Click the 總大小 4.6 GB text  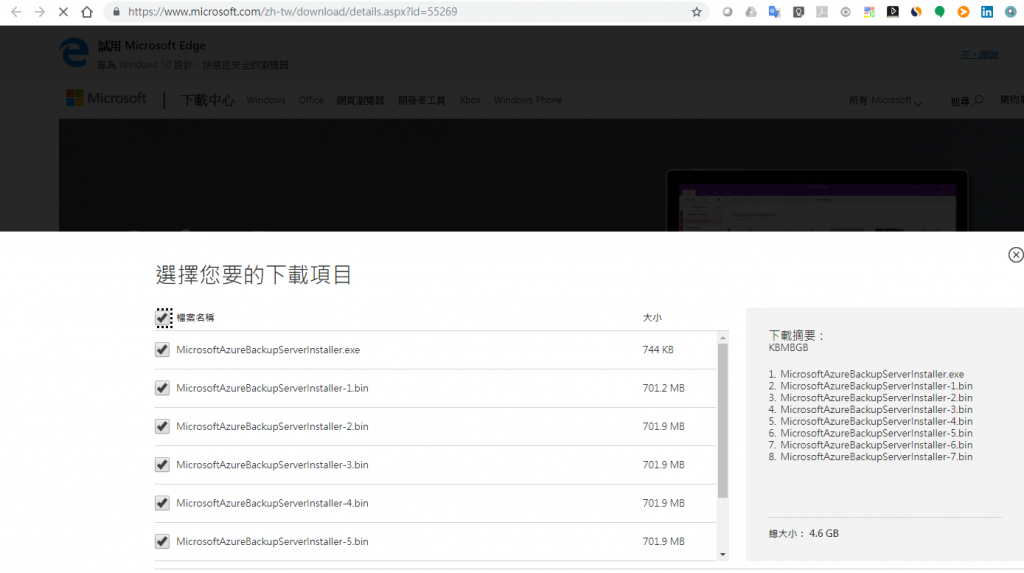pos(803,534)
